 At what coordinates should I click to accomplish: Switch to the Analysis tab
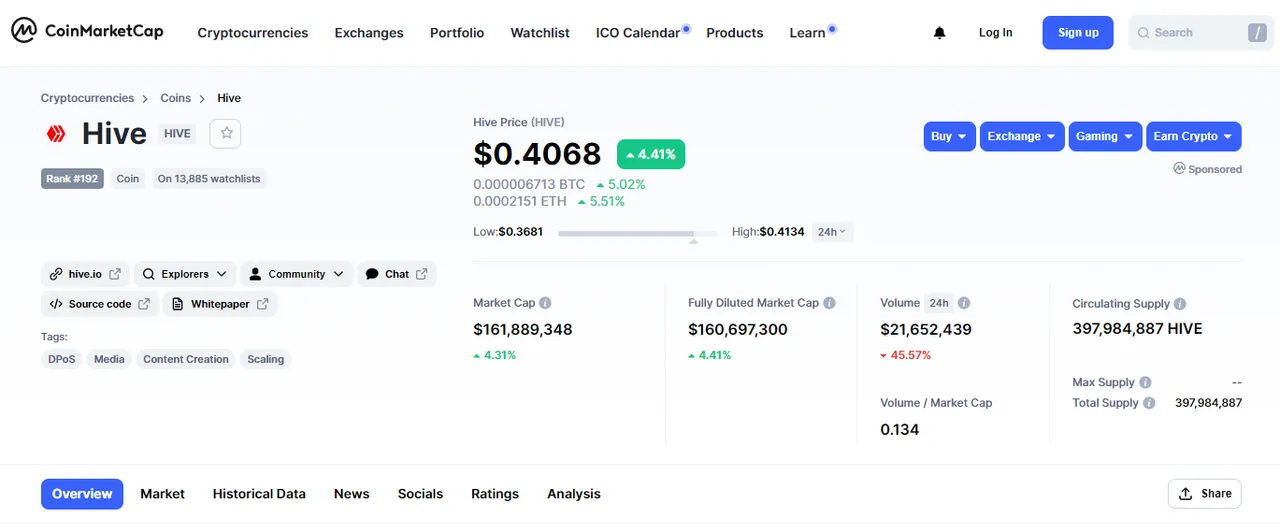coord(574,494)
